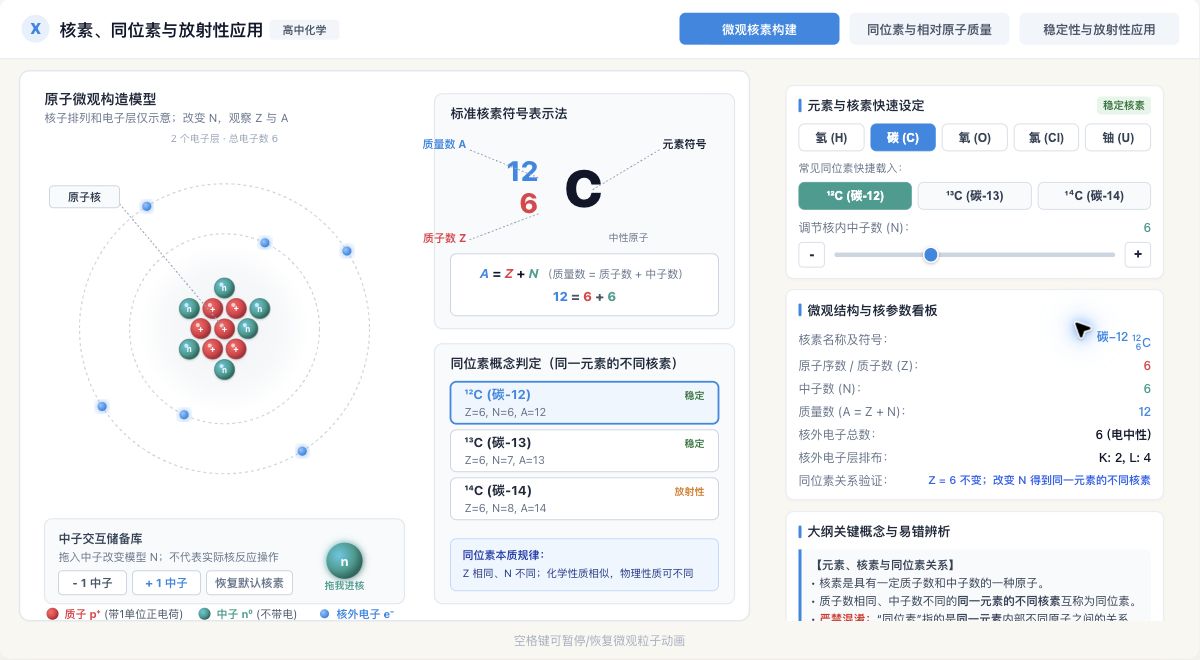Click the 原子核 label on atom model

point(84,197)
